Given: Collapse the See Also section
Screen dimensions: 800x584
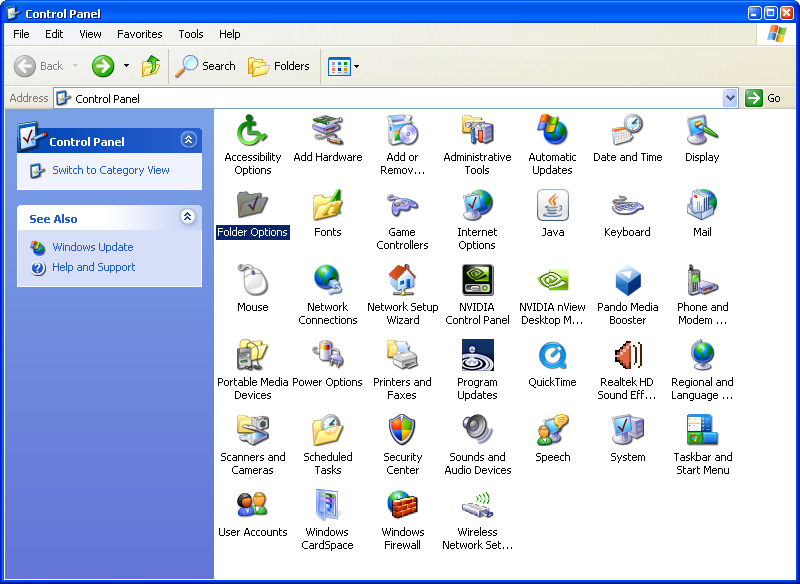Looking at the screenshot, I should coord(188,217).
